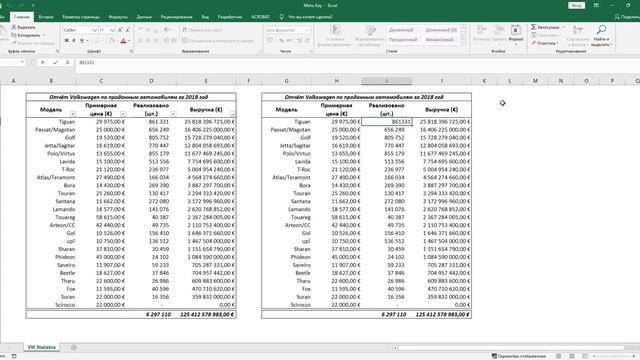Switch to Normal view in status bar
Viewport: 640px width, 360px height.
pyautogui.click(x=559, y=356)
